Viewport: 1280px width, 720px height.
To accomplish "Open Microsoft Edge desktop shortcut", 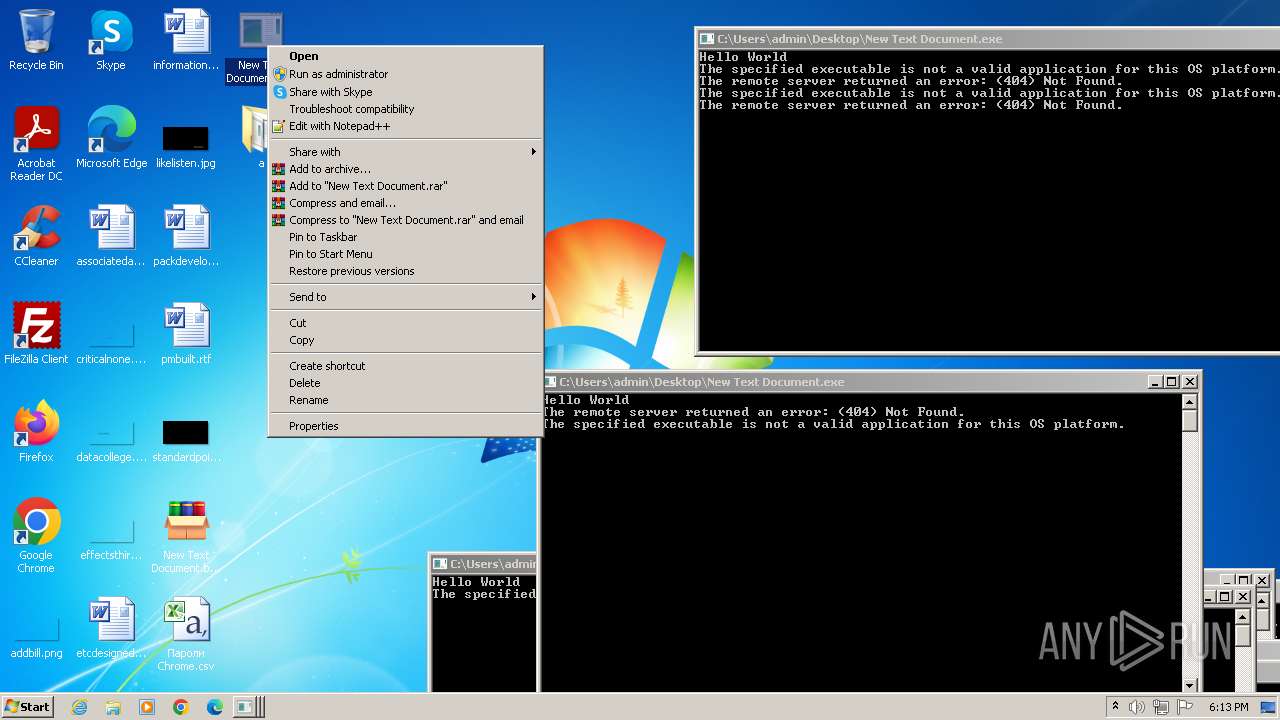I will pos(111,138).
